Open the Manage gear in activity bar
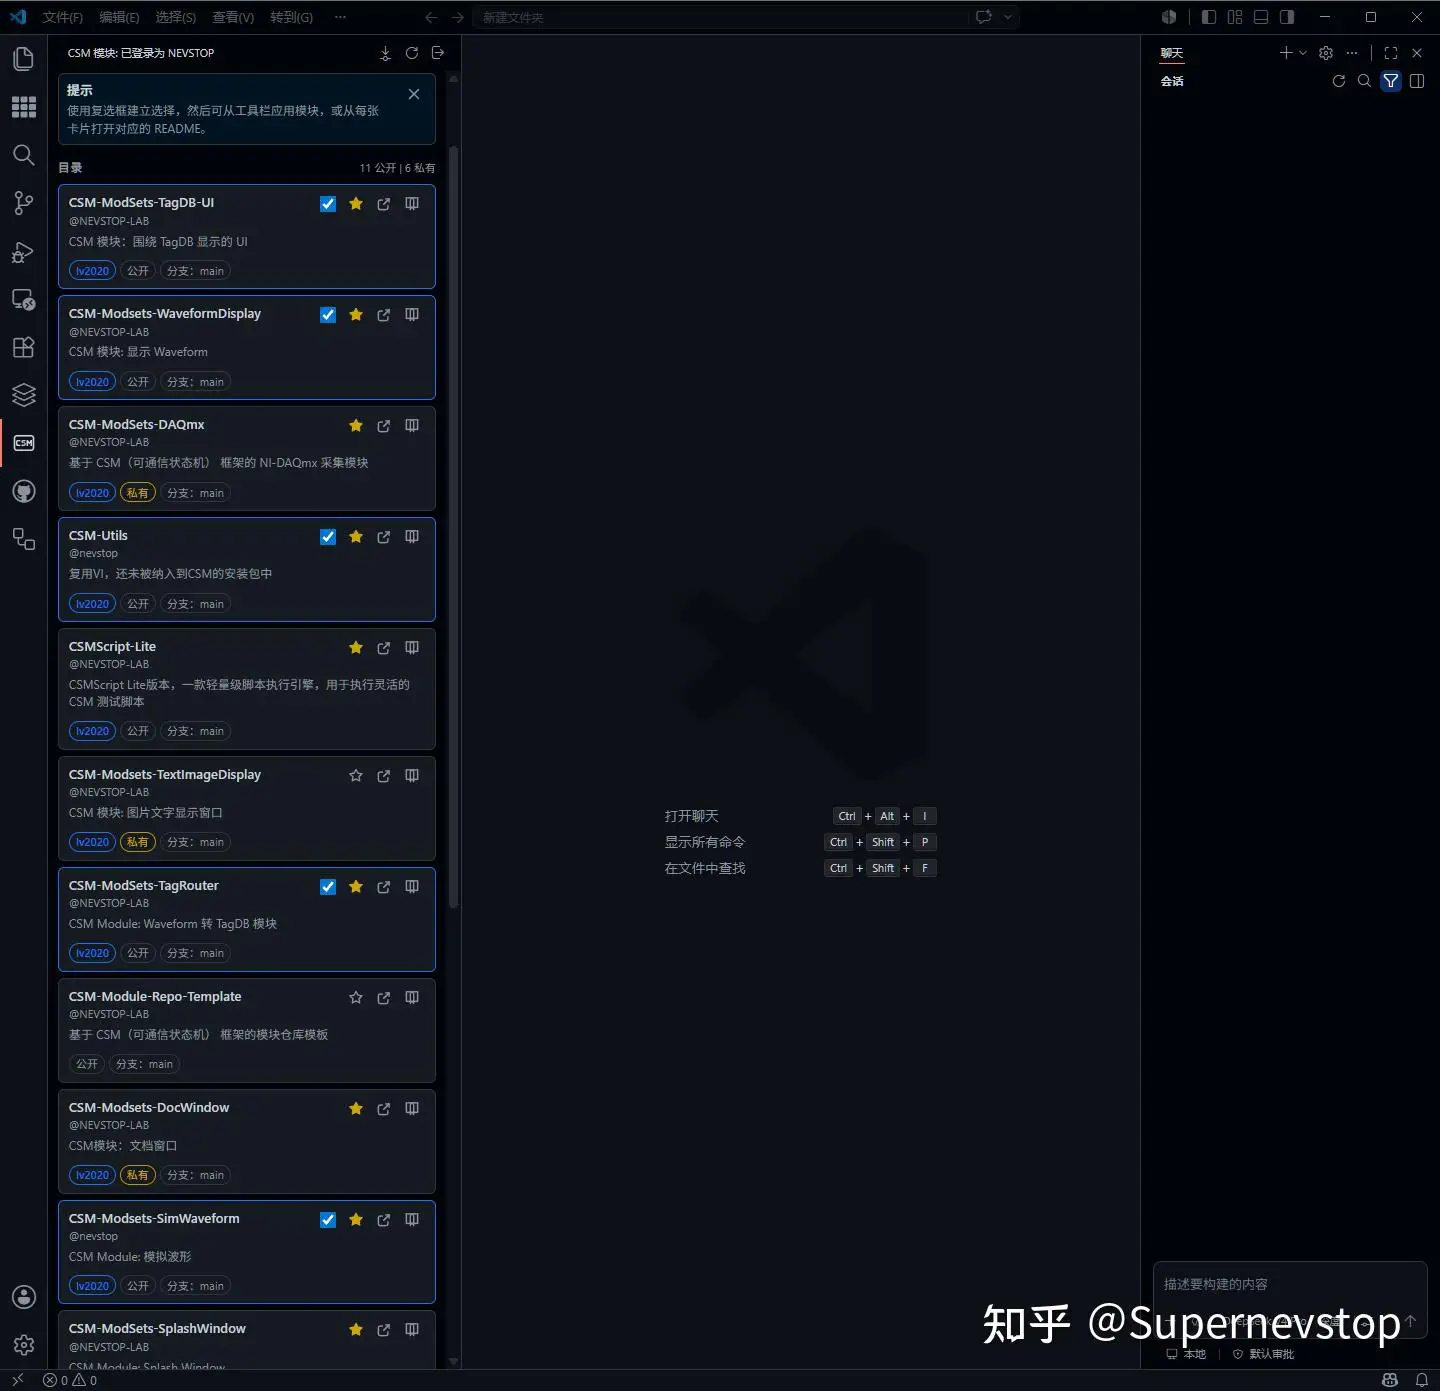 (x=24, y=1345)
